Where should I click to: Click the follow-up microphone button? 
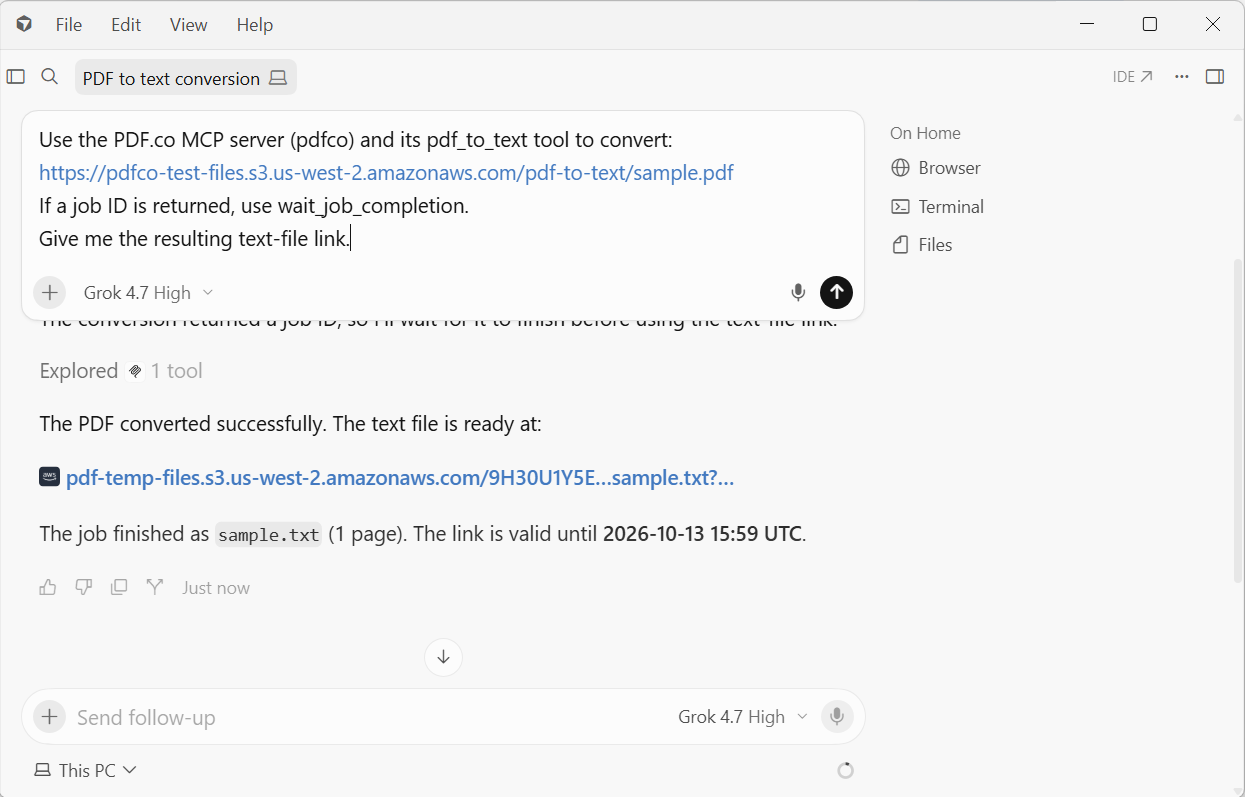pos(837,717)
